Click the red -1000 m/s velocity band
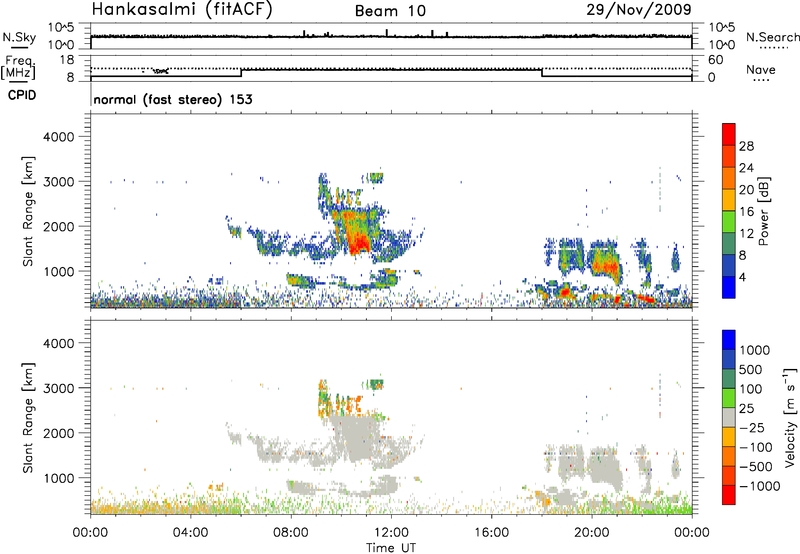The width and height of the screenshot is (800, 554). tap(729, 495)
